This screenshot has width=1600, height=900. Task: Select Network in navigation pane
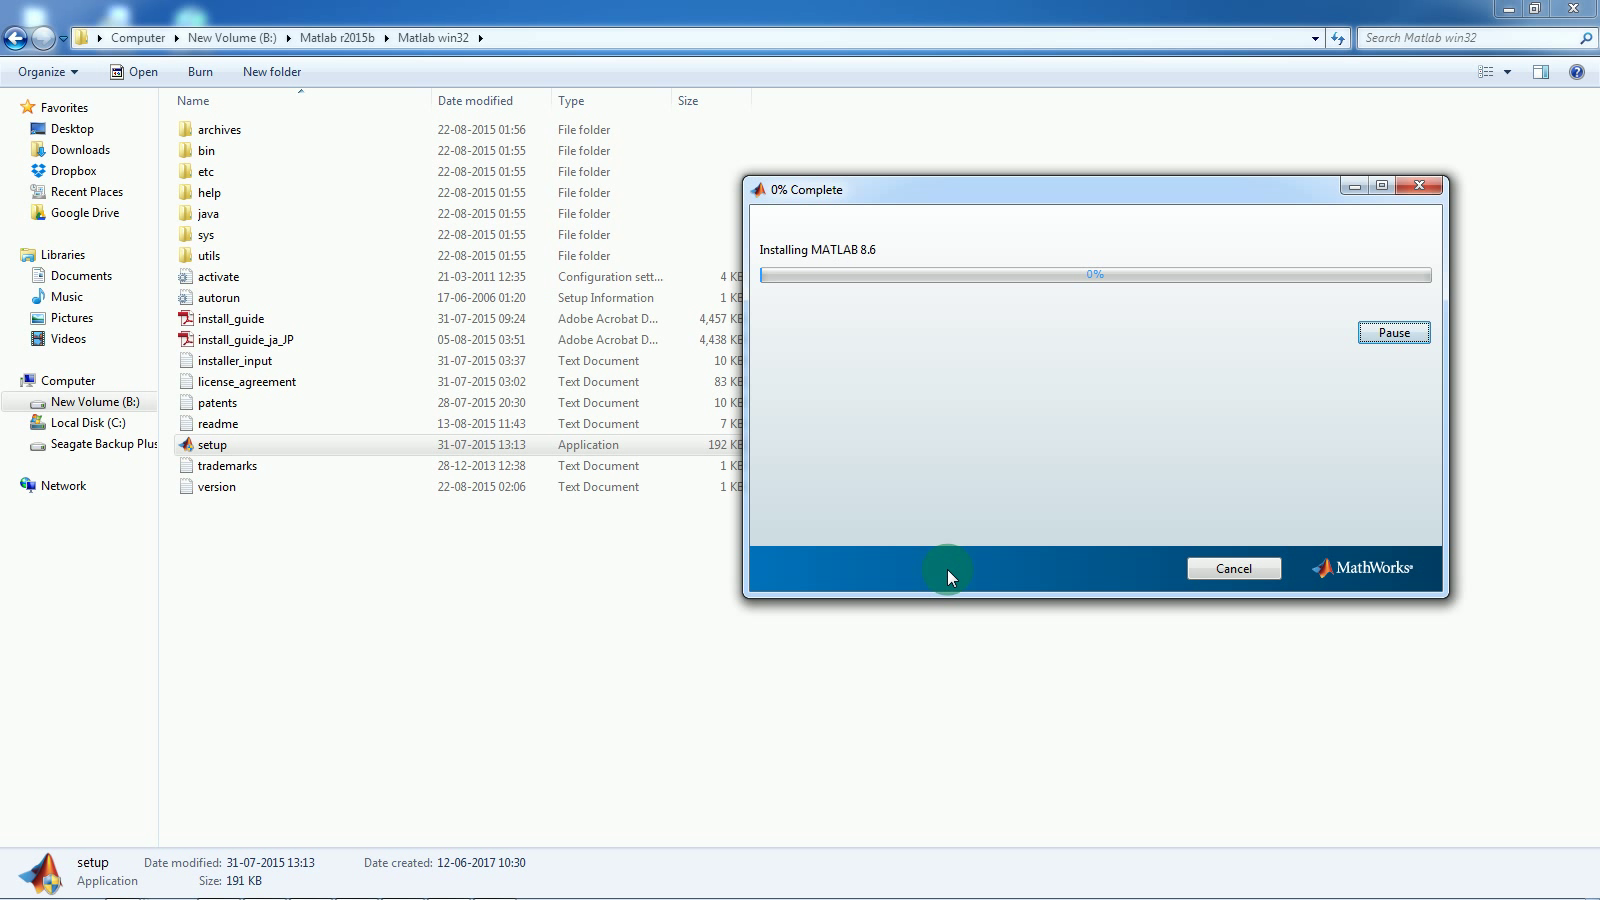pos(53,486)
